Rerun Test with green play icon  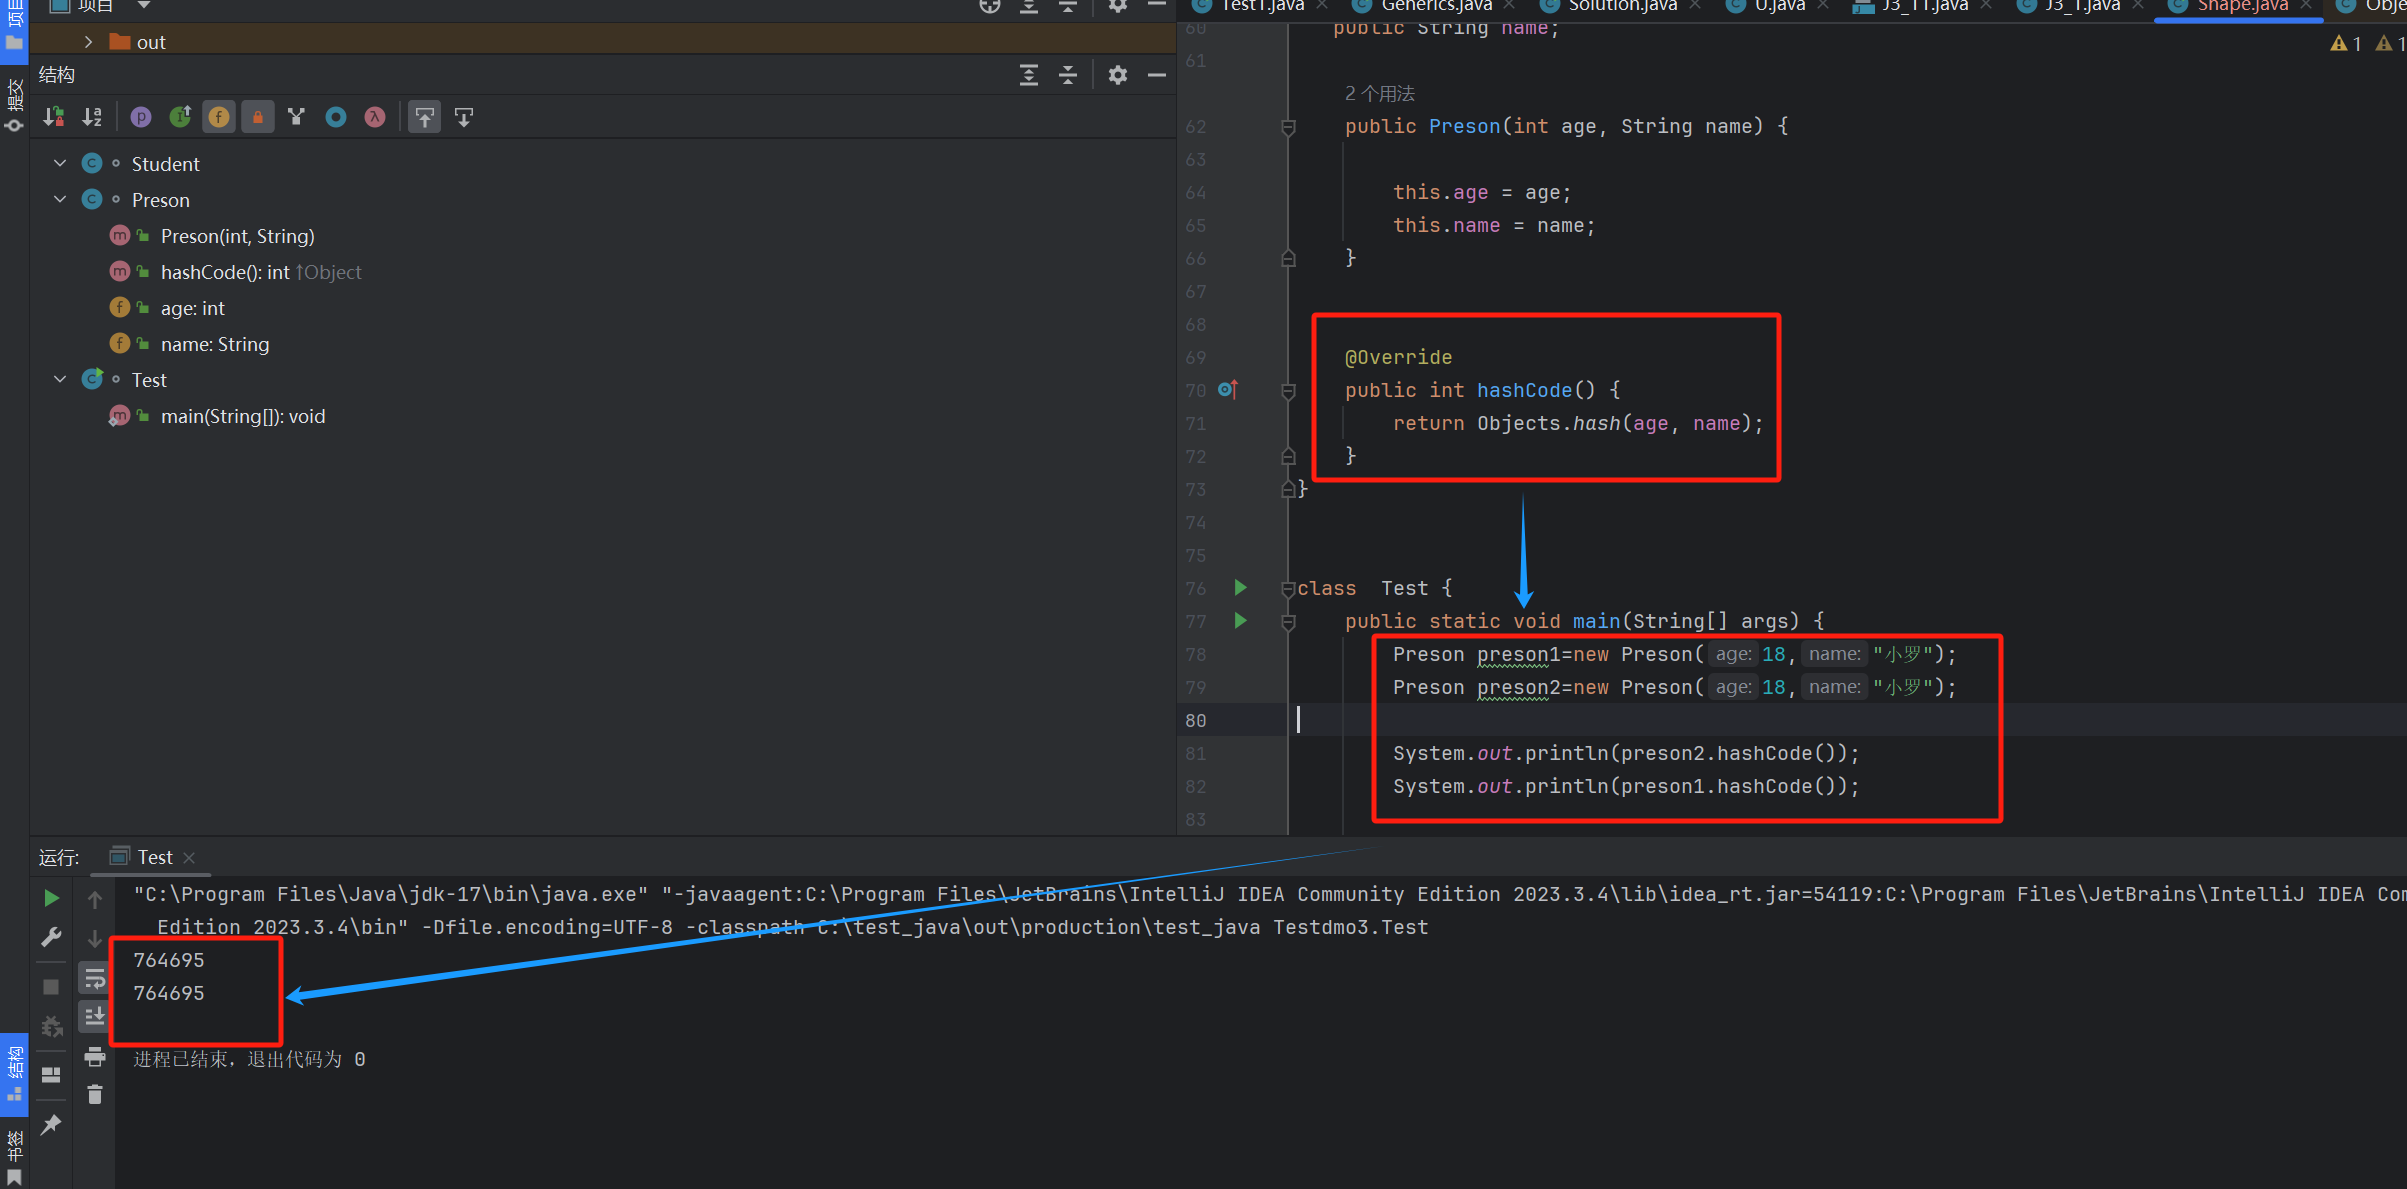[51, 898]
